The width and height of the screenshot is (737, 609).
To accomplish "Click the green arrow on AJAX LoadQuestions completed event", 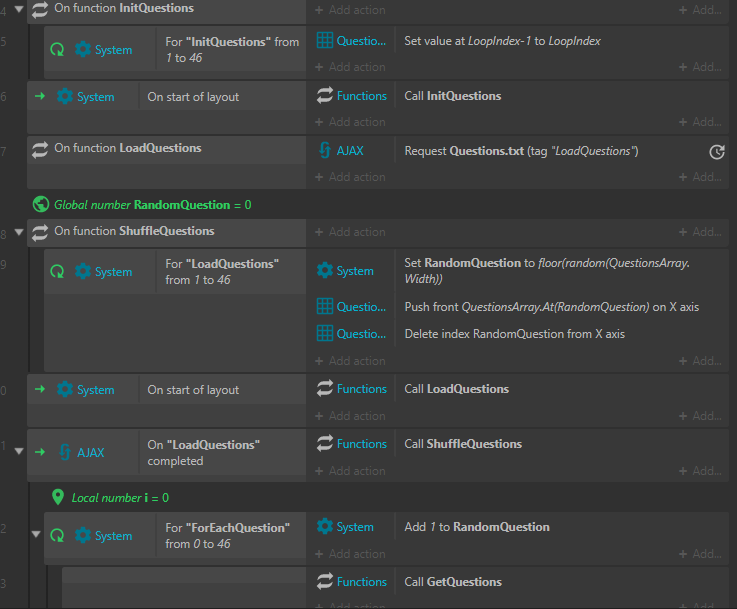I will click(x=40, y=452).
